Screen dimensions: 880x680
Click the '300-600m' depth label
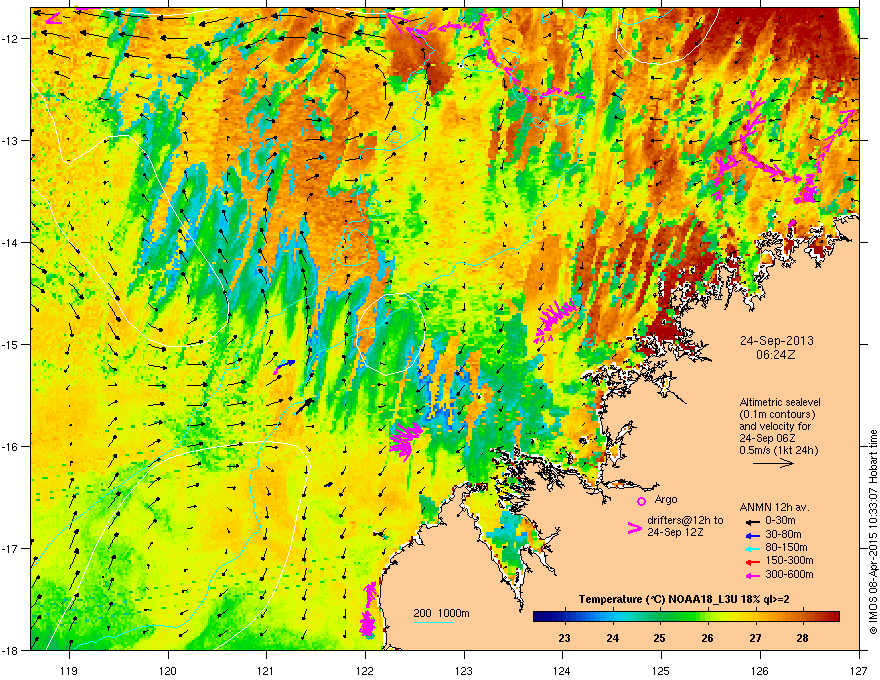pos(789,575)
